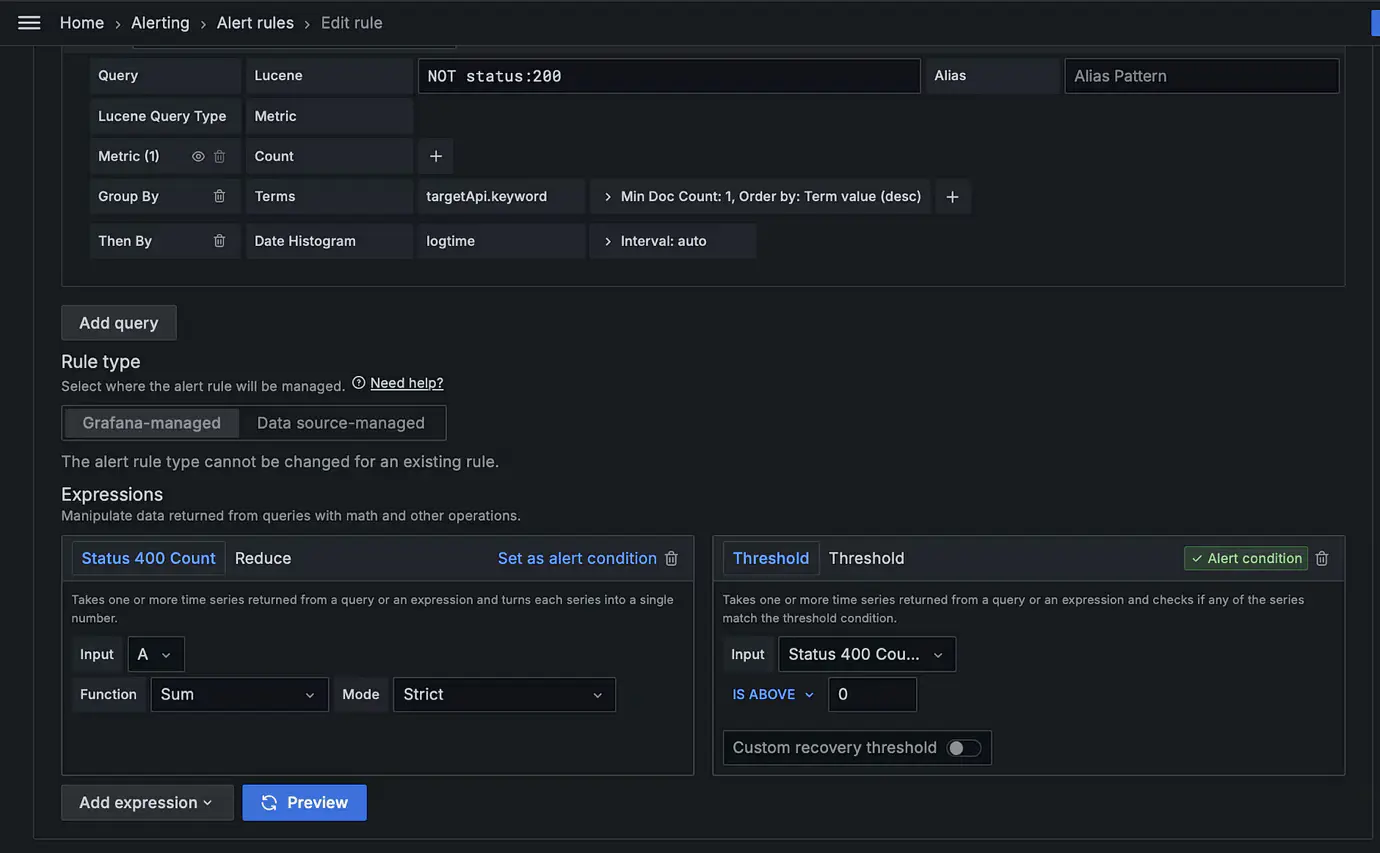Open the Count metric type selector
The image size is (1380, 853).
click(330, 156)
